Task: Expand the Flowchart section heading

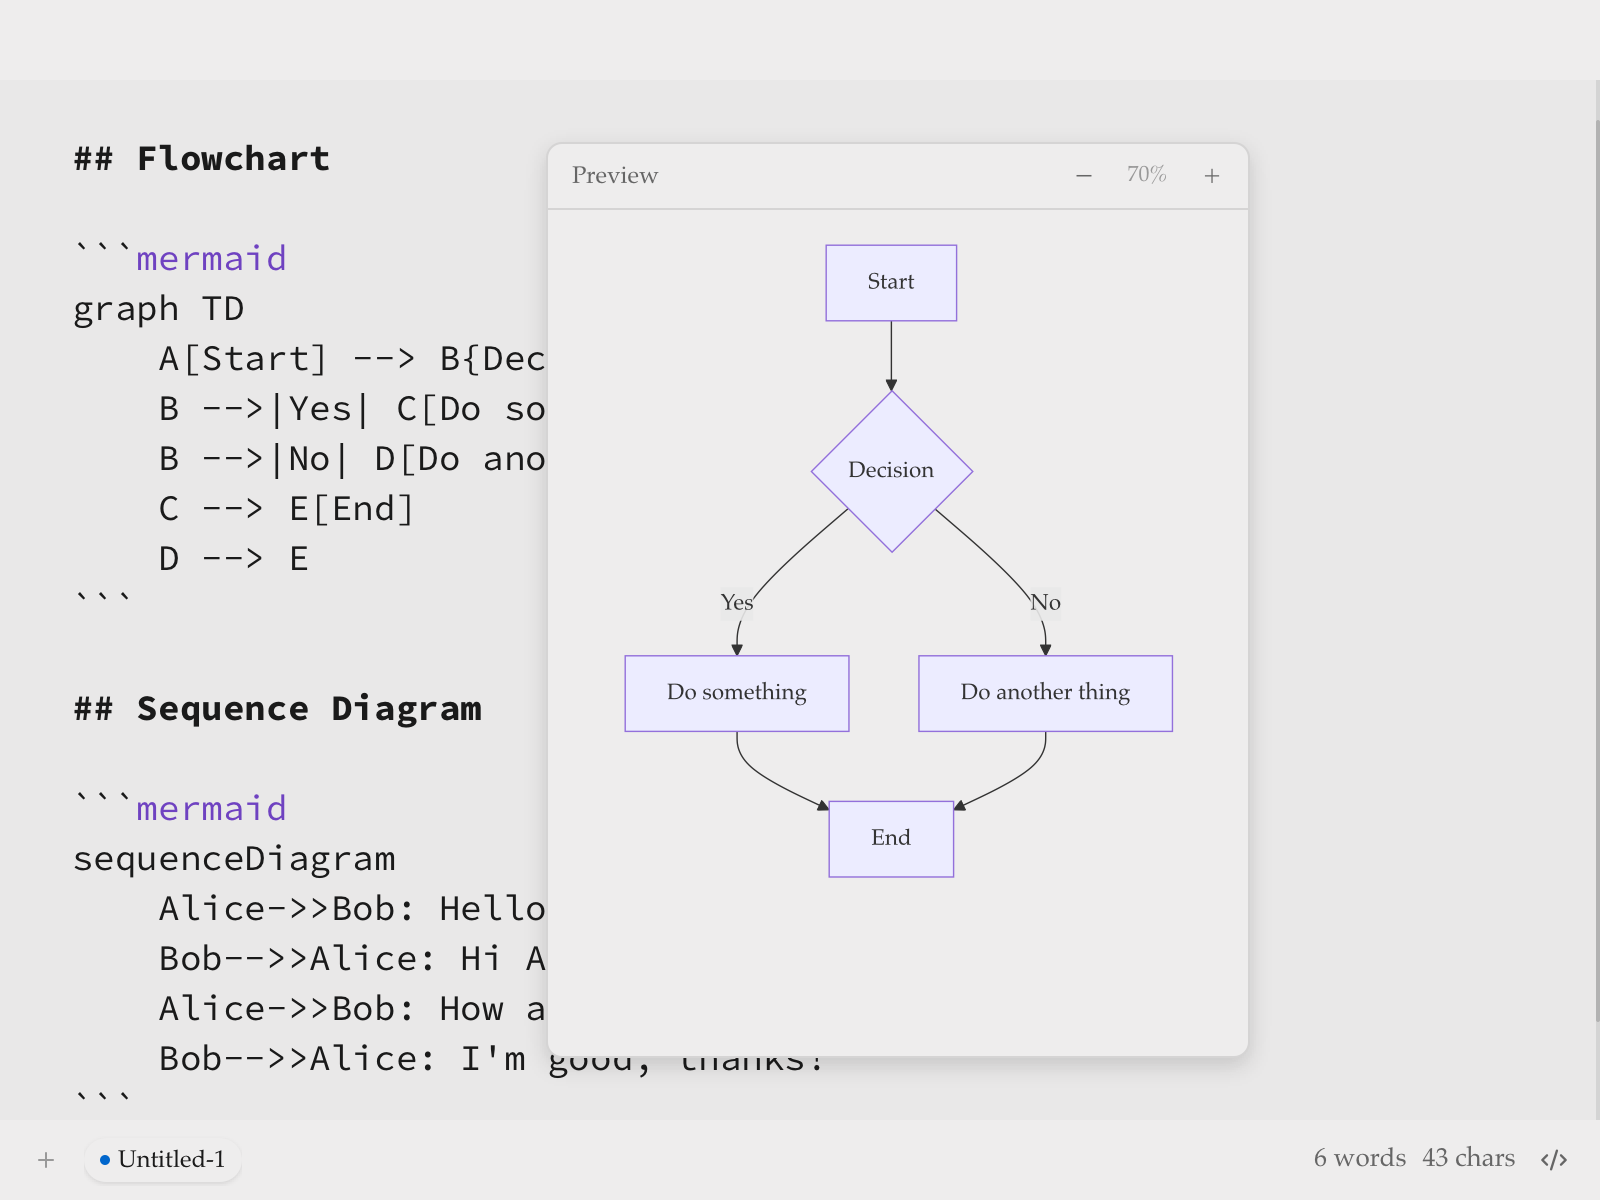Action: 200,158
